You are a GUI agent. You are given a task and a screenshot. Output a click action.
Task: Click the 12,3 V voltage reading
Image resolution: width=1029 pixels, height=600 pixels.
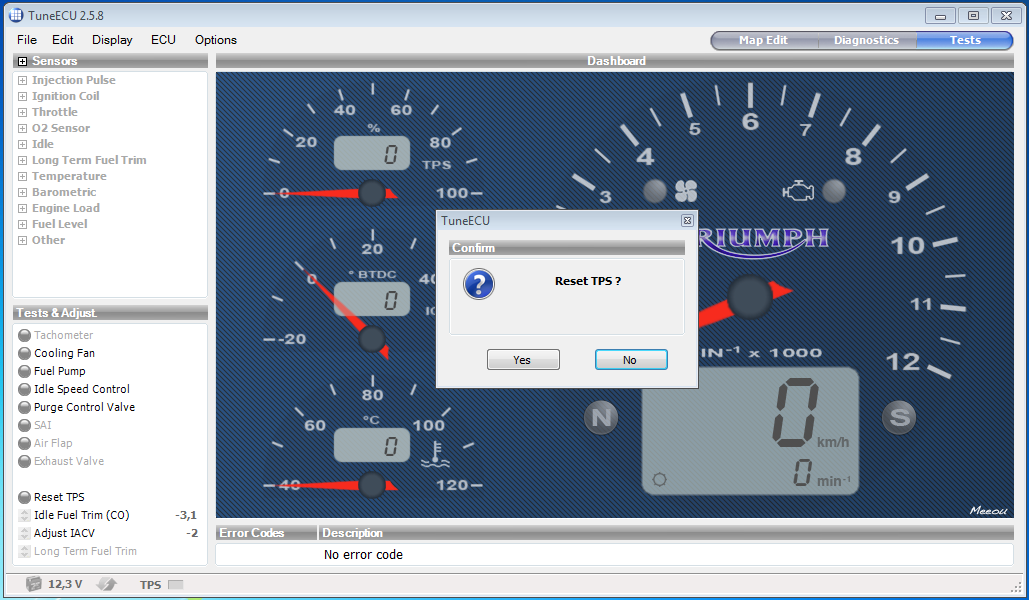[x=65, y=584]
